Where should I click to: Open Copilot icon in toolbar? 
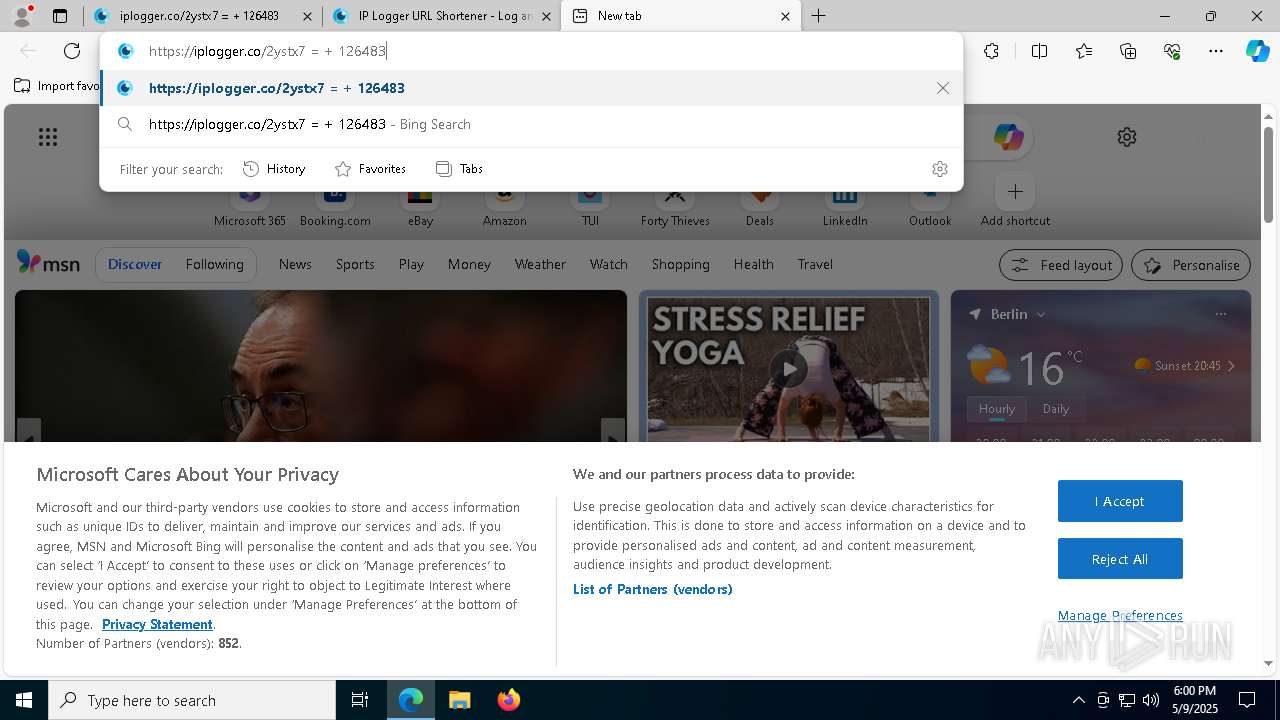[1257, 51]
